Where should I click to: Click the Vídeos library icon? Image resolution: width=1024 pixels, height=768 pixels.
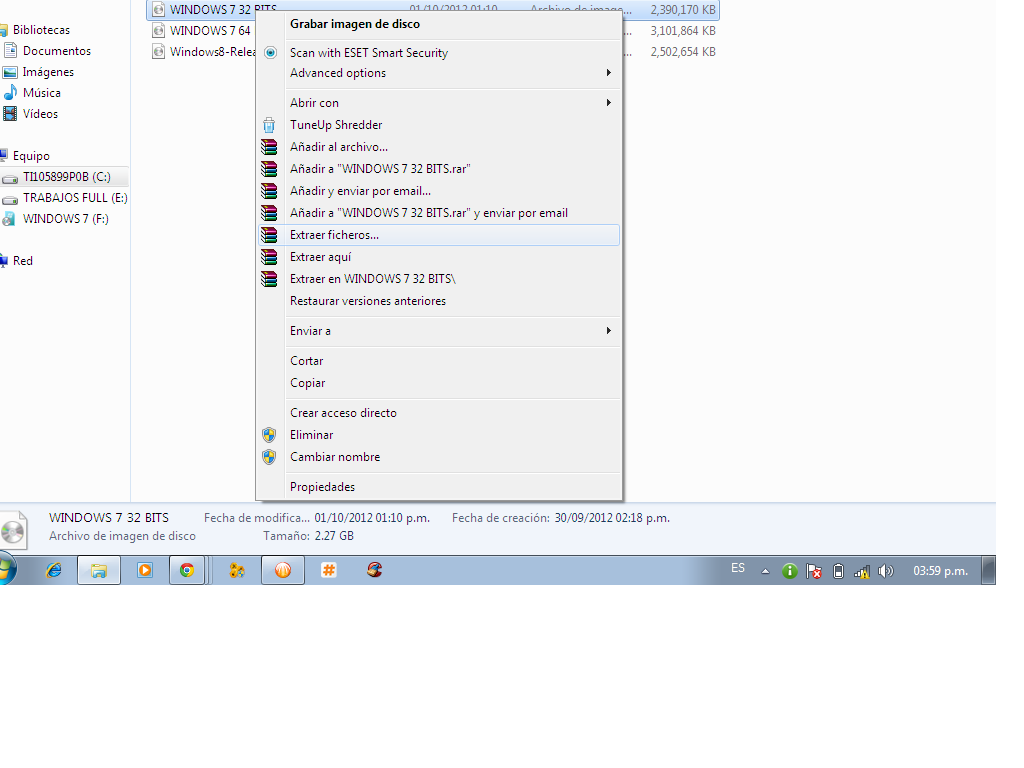[10, 114]
